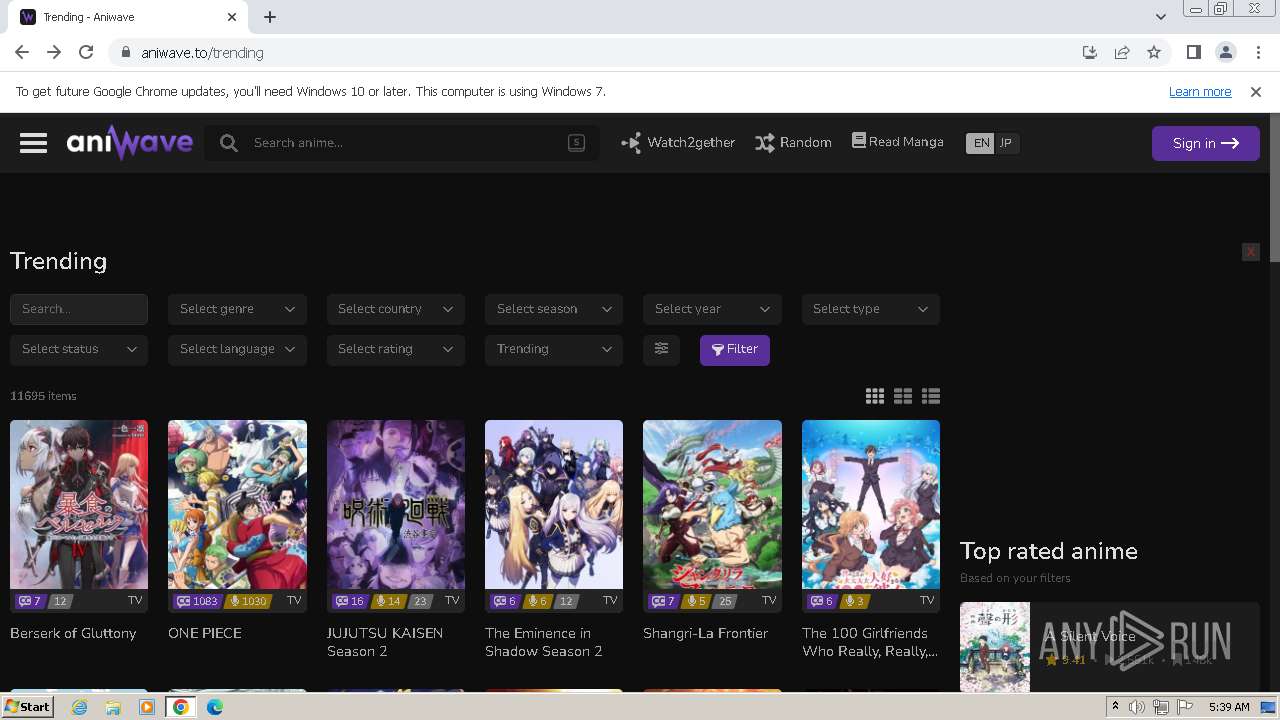Open a new browser tab
This screenshot has width=1280, height=720.
(x=270, y=17)
